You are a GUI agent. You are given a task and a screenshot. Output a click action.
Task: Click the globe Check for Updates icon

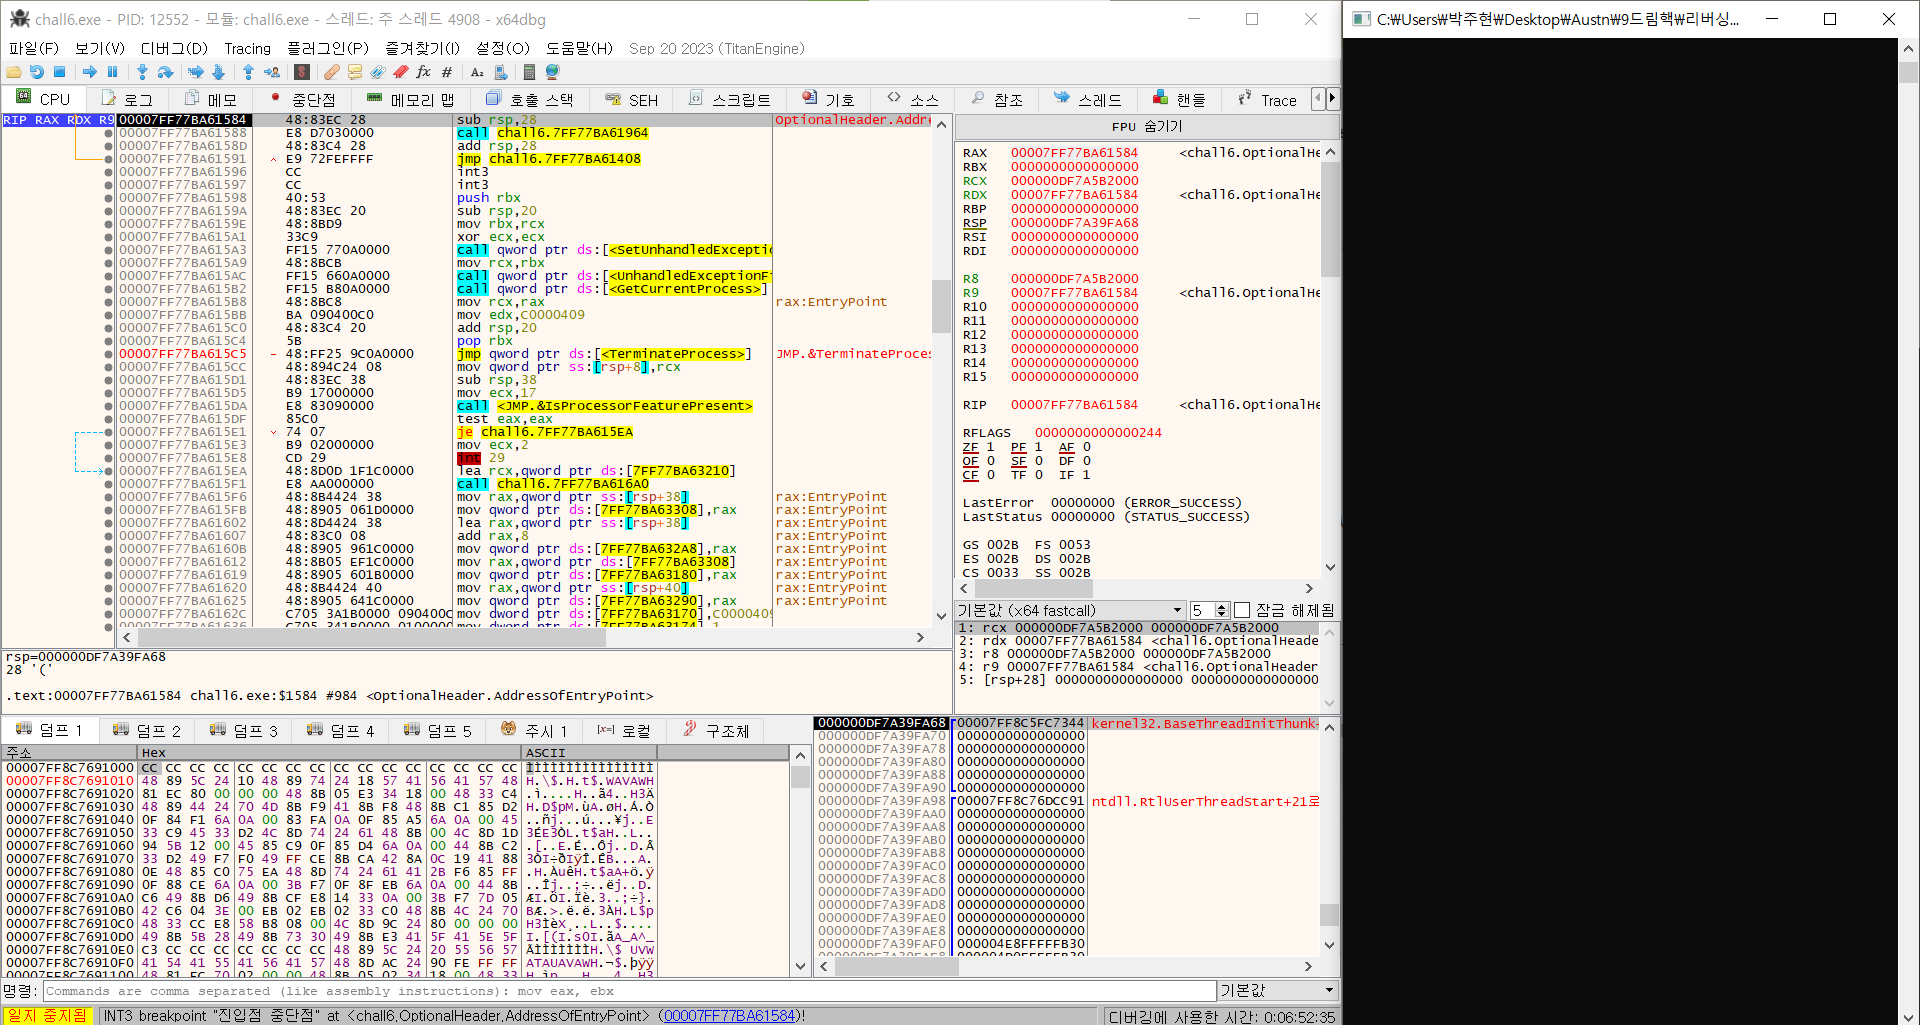[552, 72]
